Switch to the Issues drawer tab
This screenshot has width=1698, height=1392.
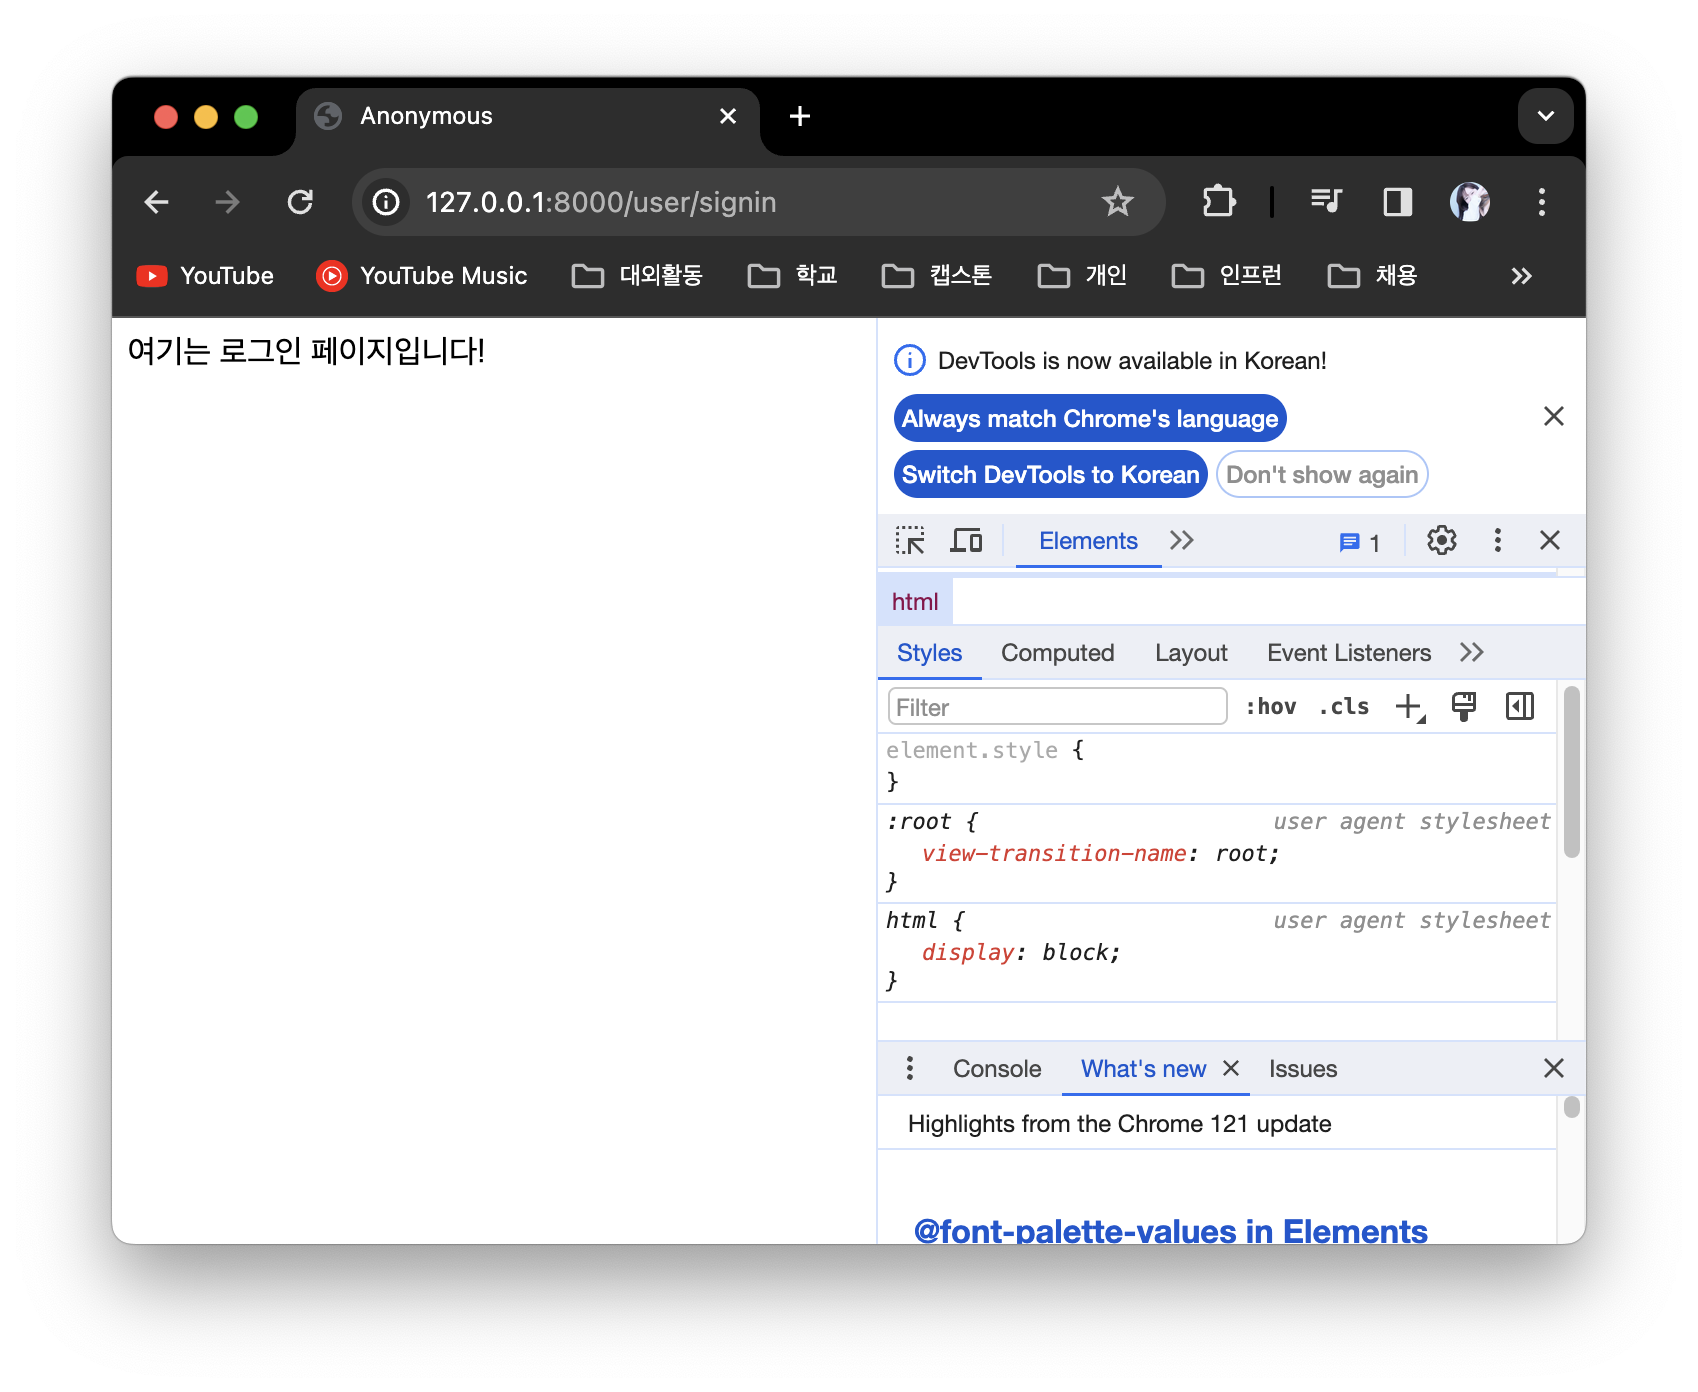(x=1302, y=1069)
